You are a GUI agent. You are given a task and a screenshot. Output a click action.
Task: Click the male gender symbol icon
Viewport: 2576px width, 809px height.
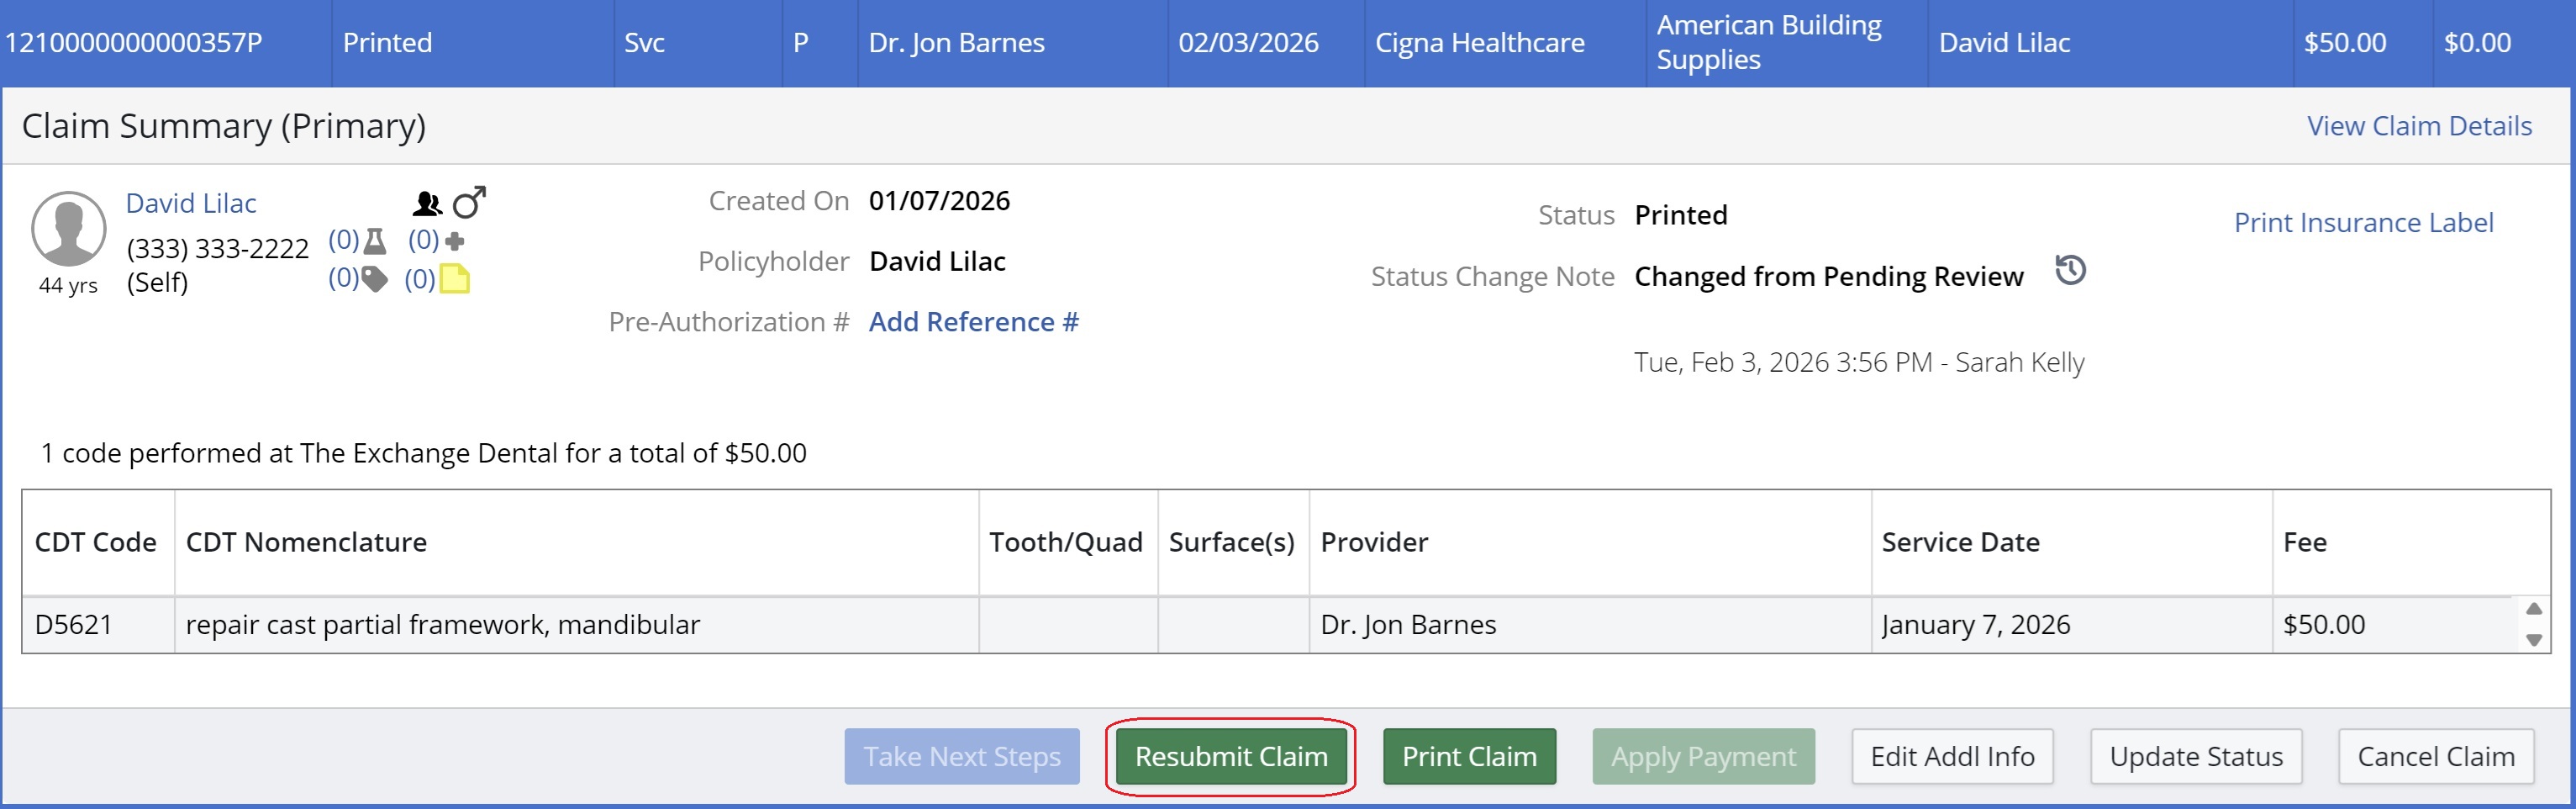click(x=469, y=203)
